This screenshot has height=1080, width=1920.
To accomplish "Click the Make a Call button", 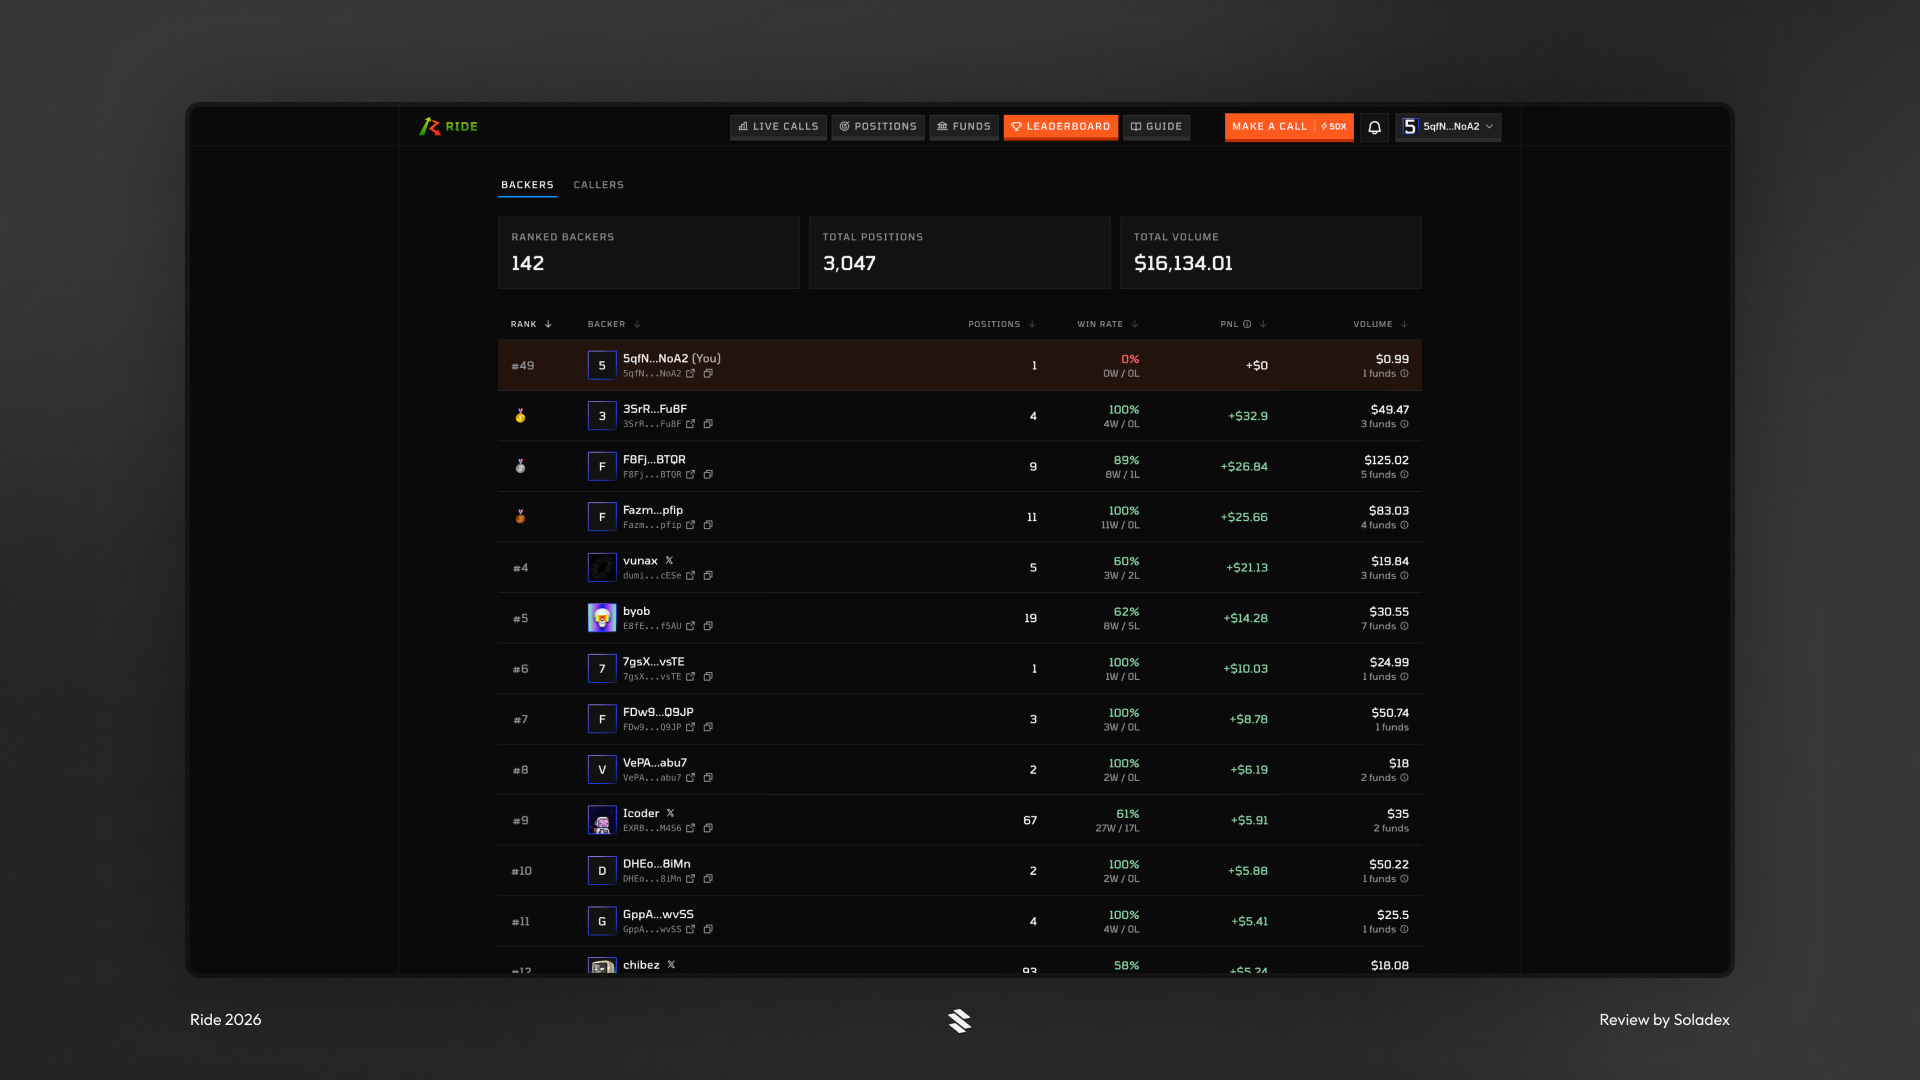I will [x=1289, y=127].
